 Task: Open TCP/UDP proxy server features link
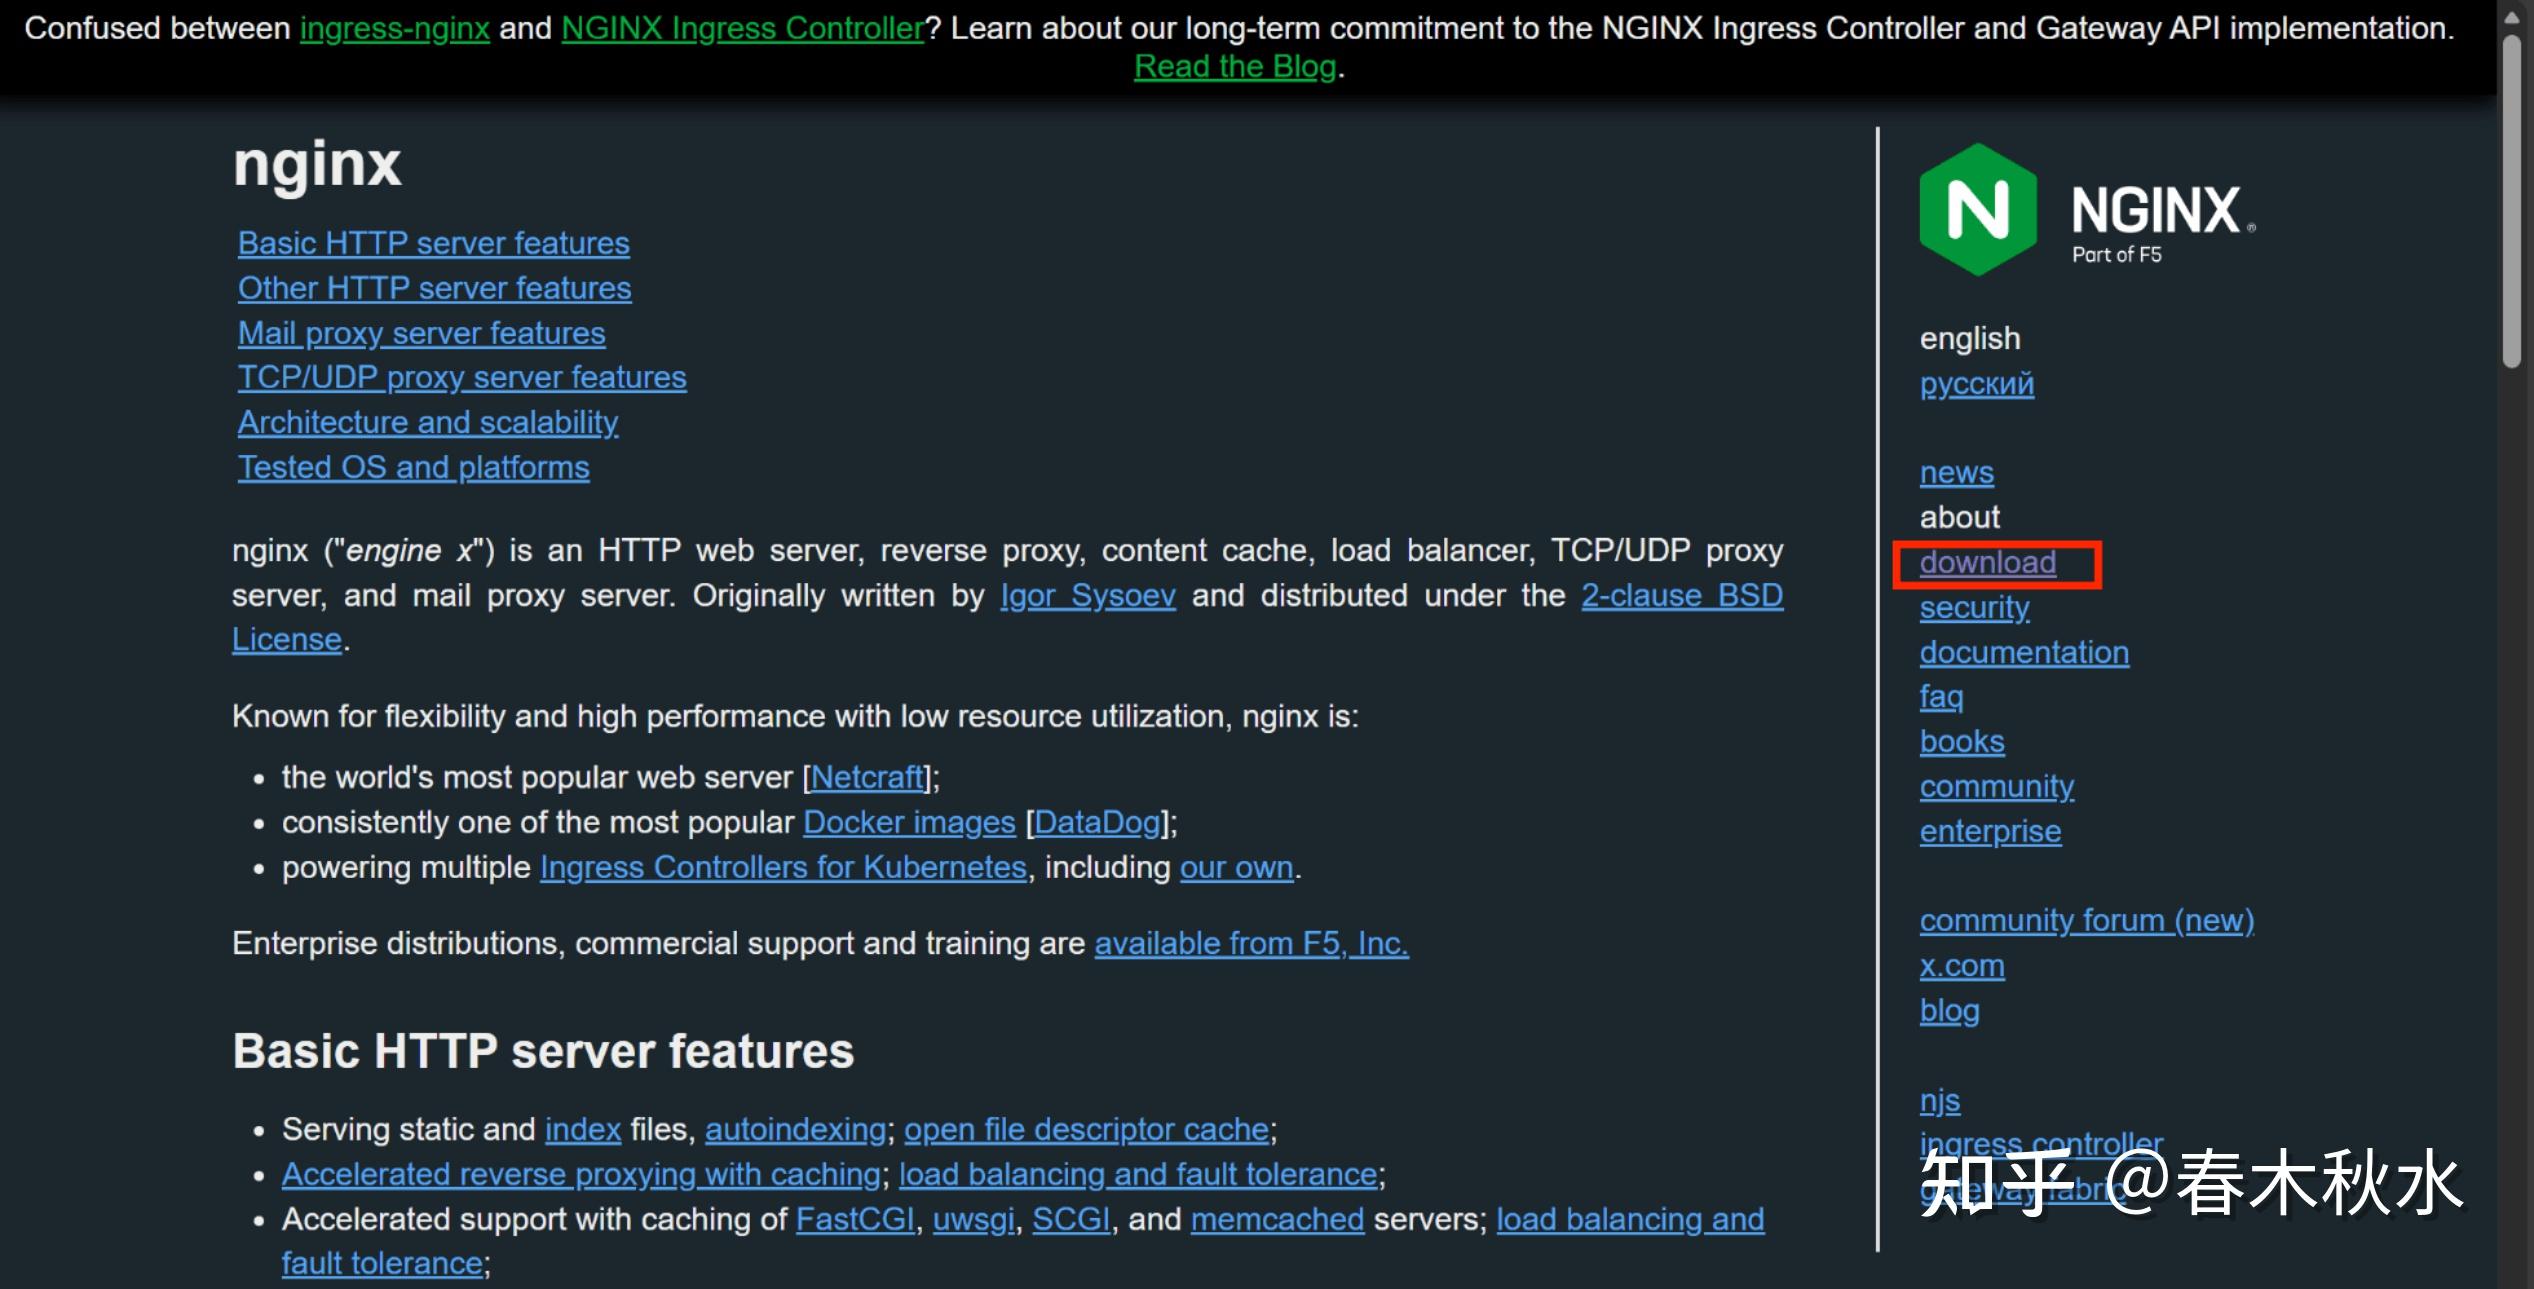(462, 377)
